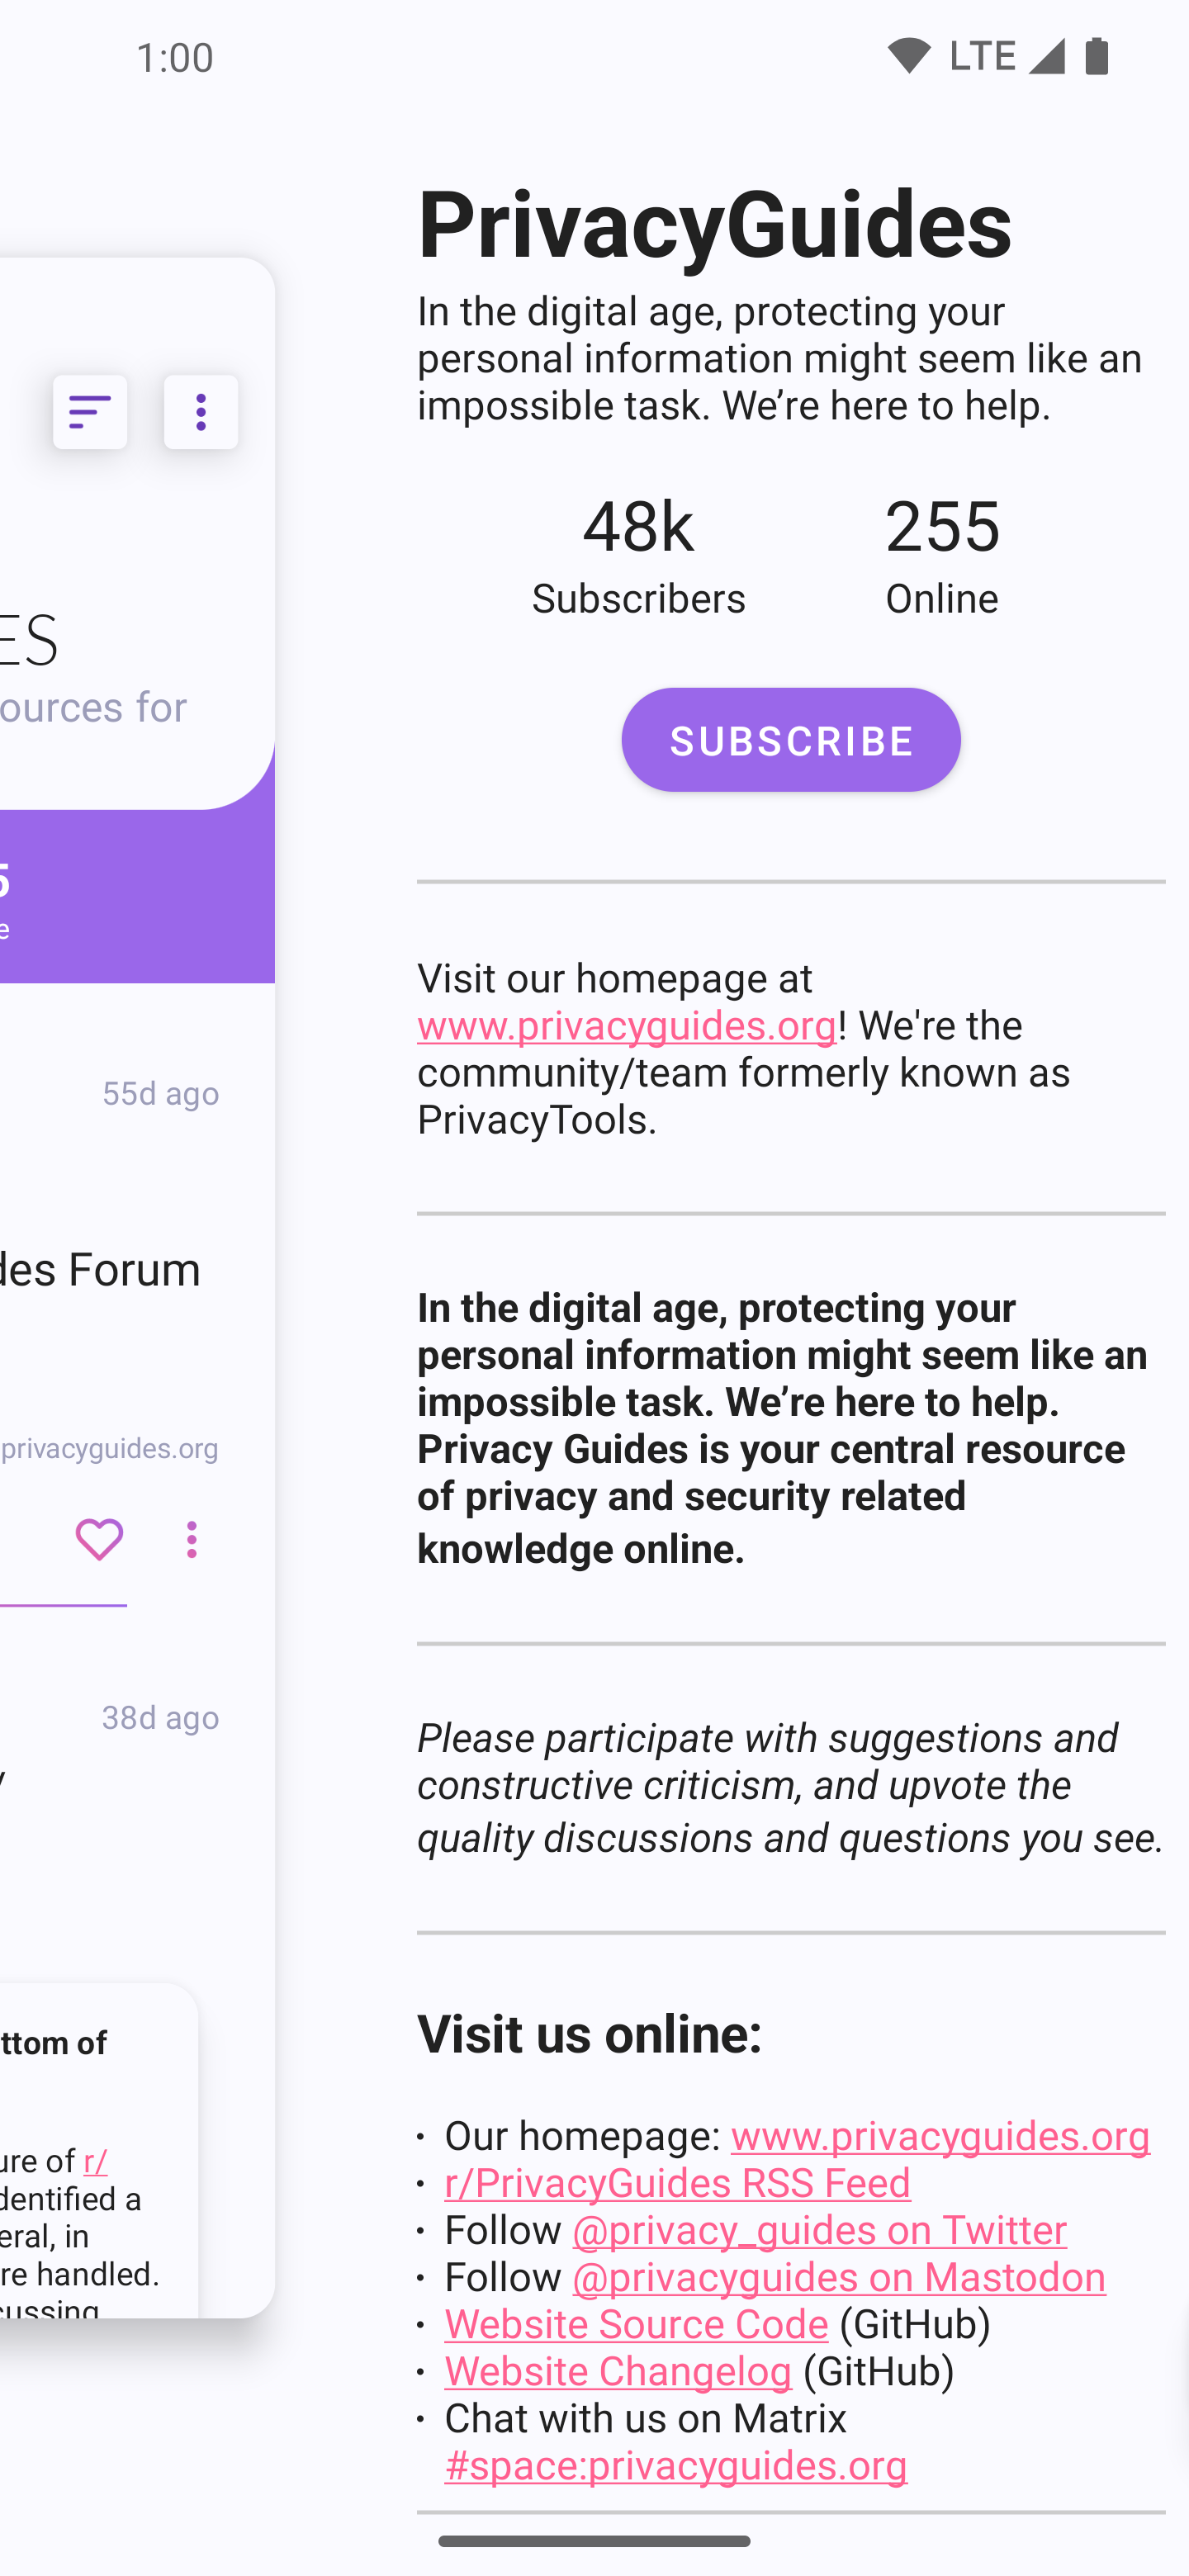
Task: Tap the 255 Online count
Action: 941,555
